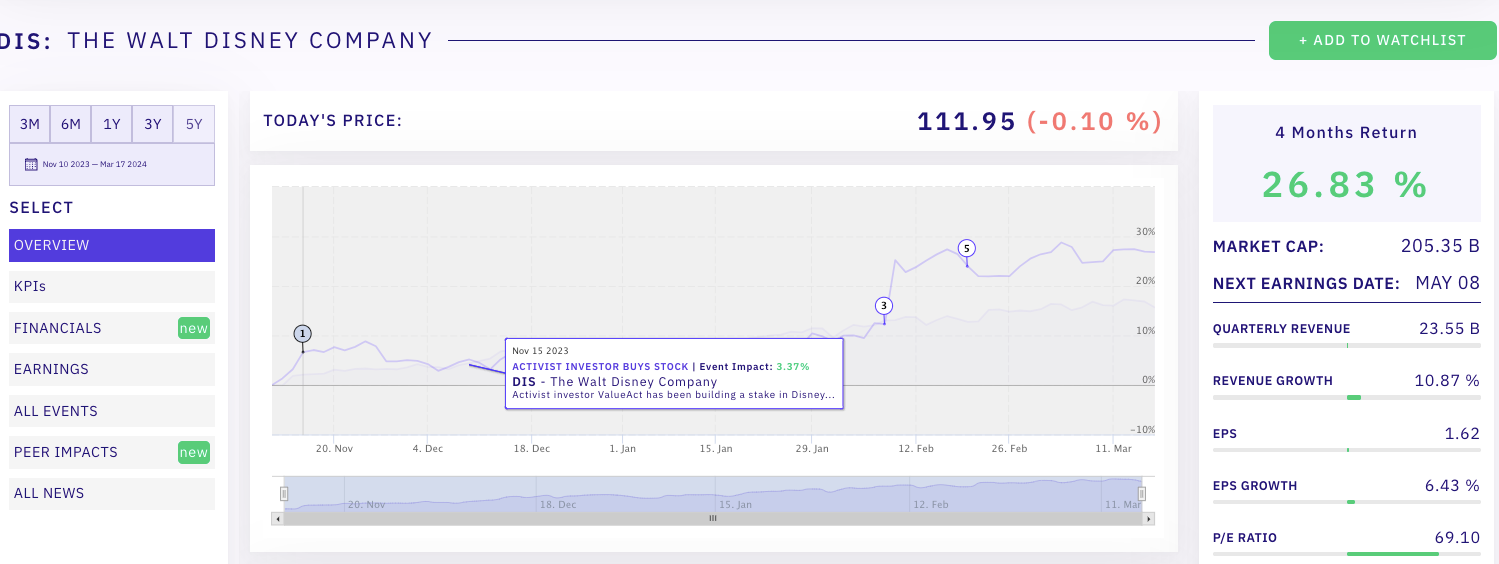Click the Revenue Growth indicator bar
Screen dimensions: 1499x564
(x=1346, y=397)
